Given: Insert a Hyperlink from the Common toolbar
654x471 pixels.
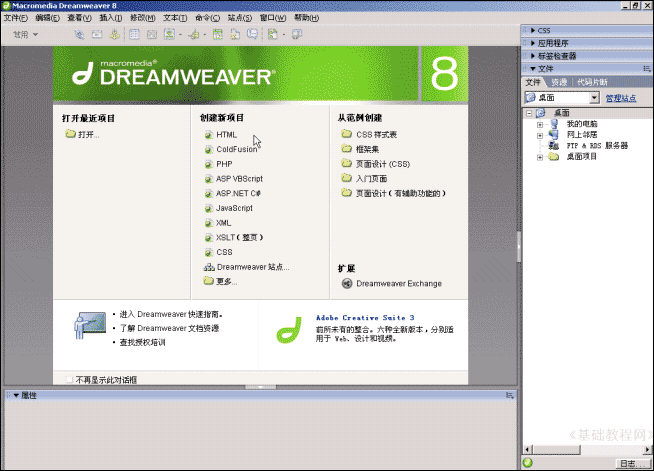Looking at the screenshot, I should pos(79,35).
